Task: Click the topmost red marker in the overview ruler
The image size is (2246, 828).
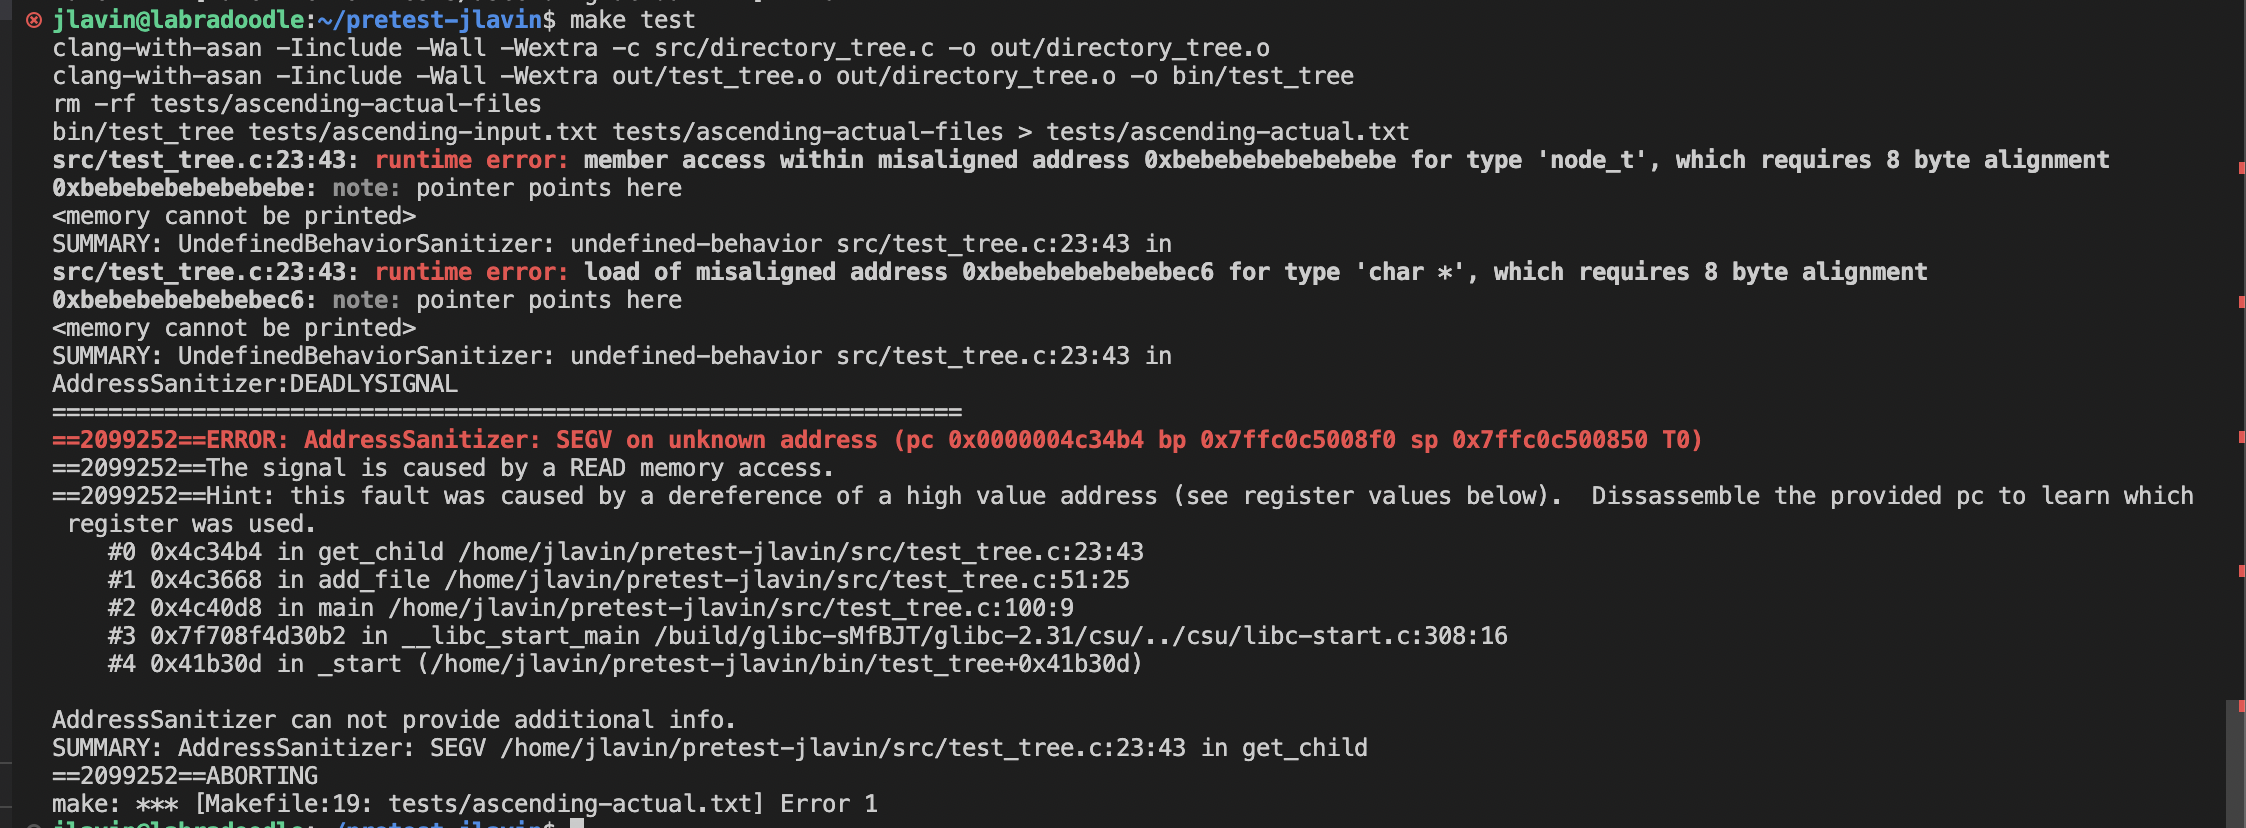Action: click(2241, 167)
